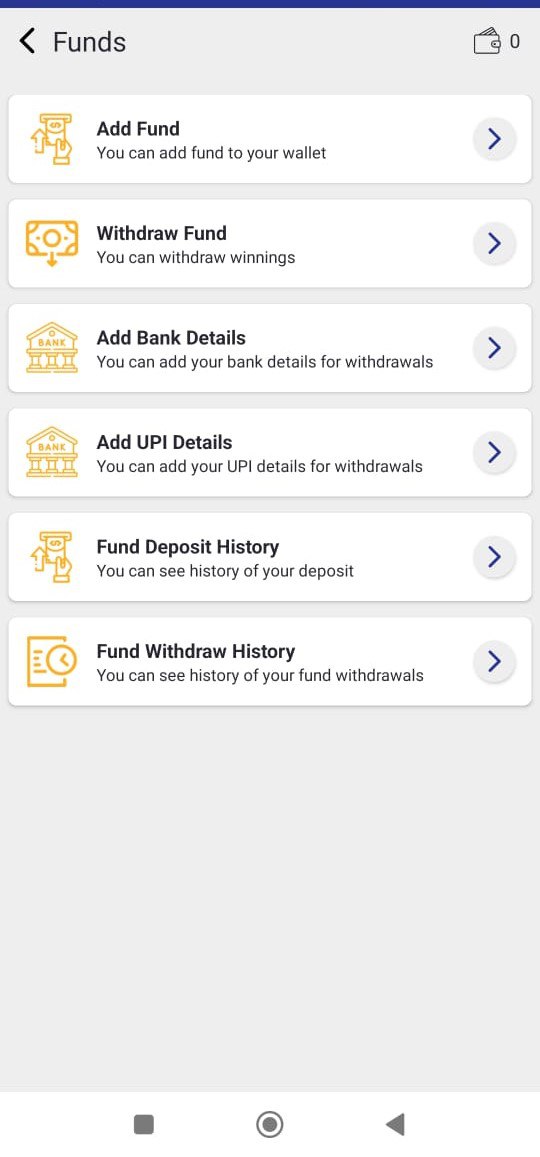Screen dimensions: 540x1157
Task: Open Fund Deposit History chevron arrow
Action: pyautogui.click(x=494, y=557)
